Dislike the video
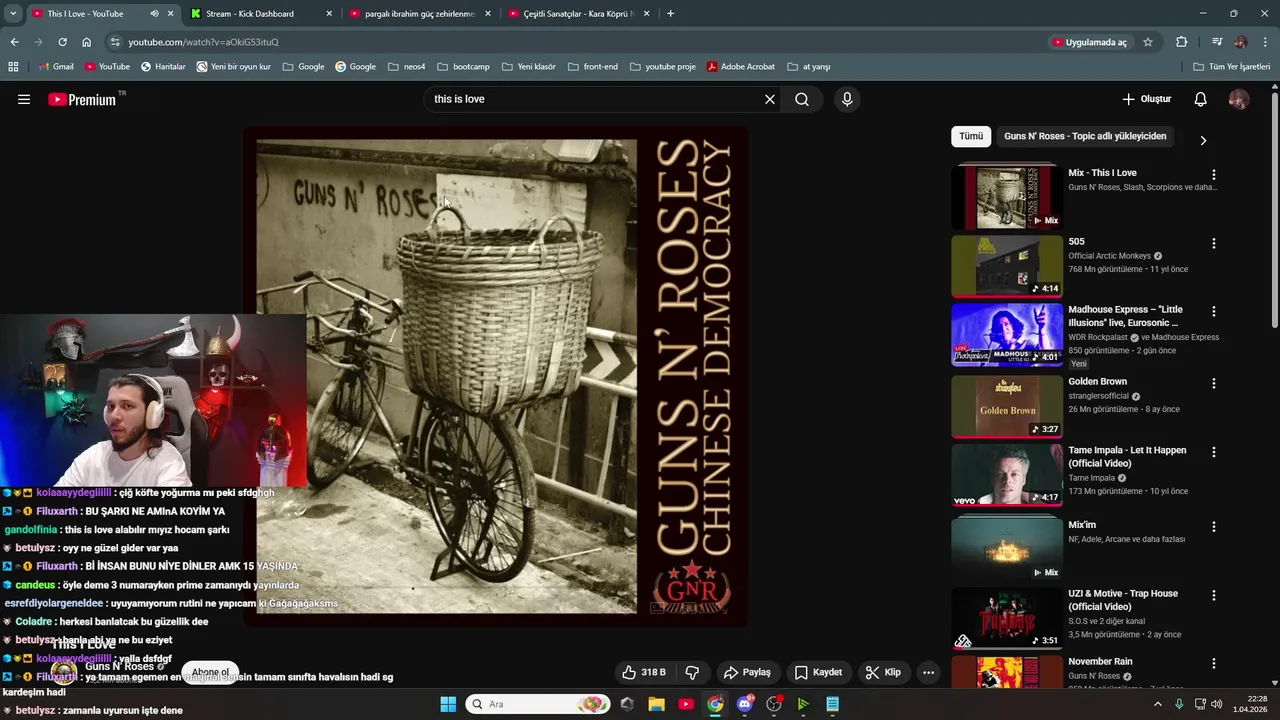 691,672
